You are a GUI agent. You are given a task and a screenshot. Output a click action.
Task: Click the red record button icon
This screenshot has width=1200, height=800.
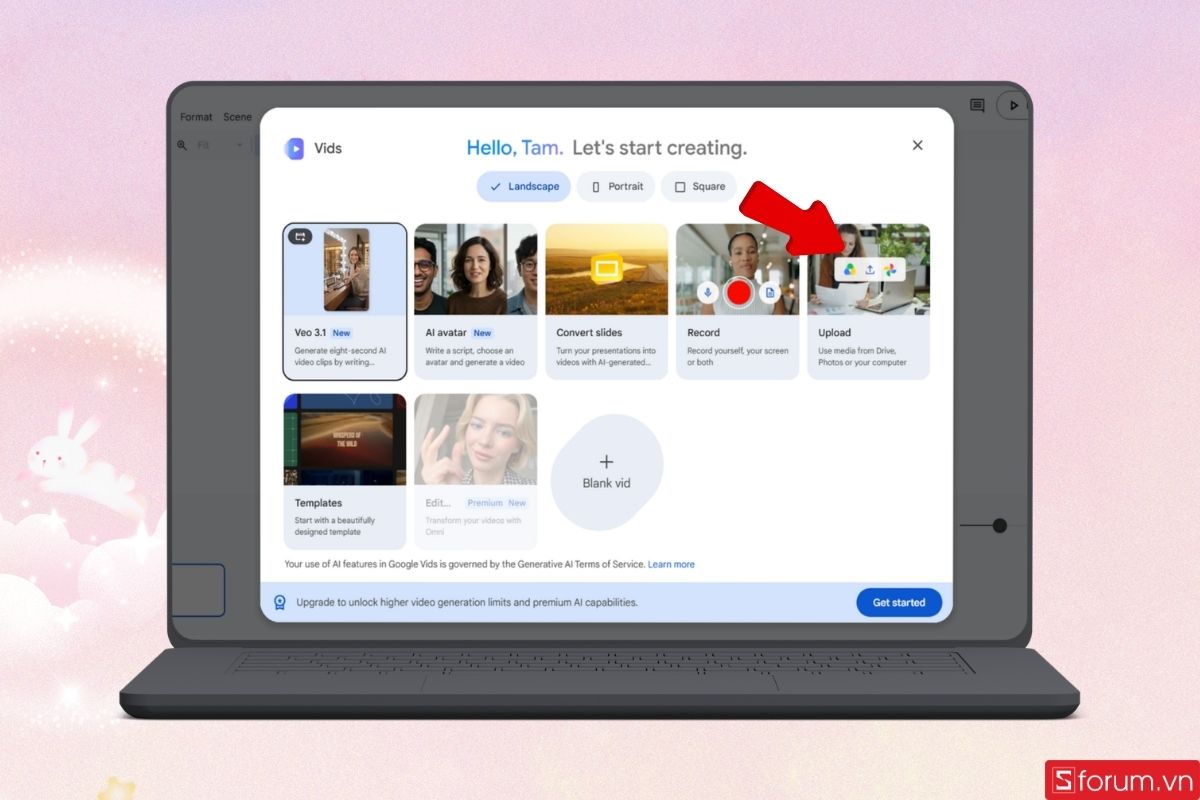click(x=738, y=292)
